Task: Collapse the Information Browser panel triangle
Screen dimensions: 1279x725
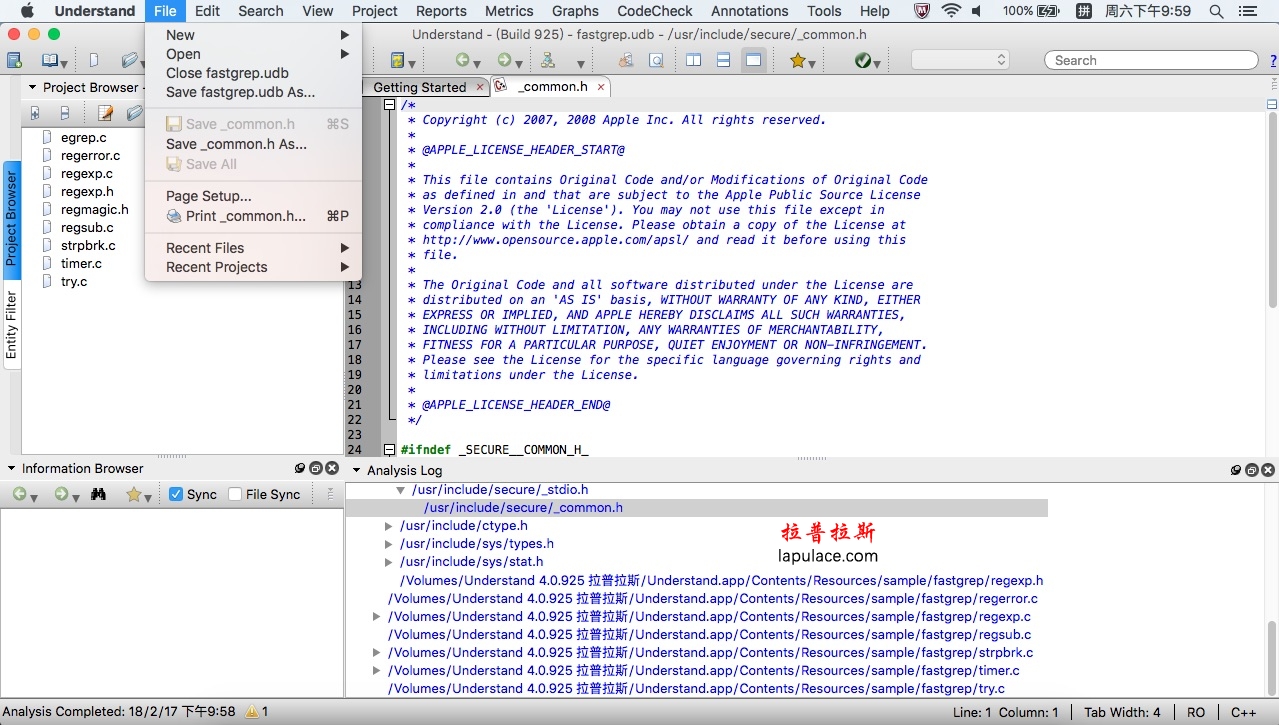Action: click(11, 468)
